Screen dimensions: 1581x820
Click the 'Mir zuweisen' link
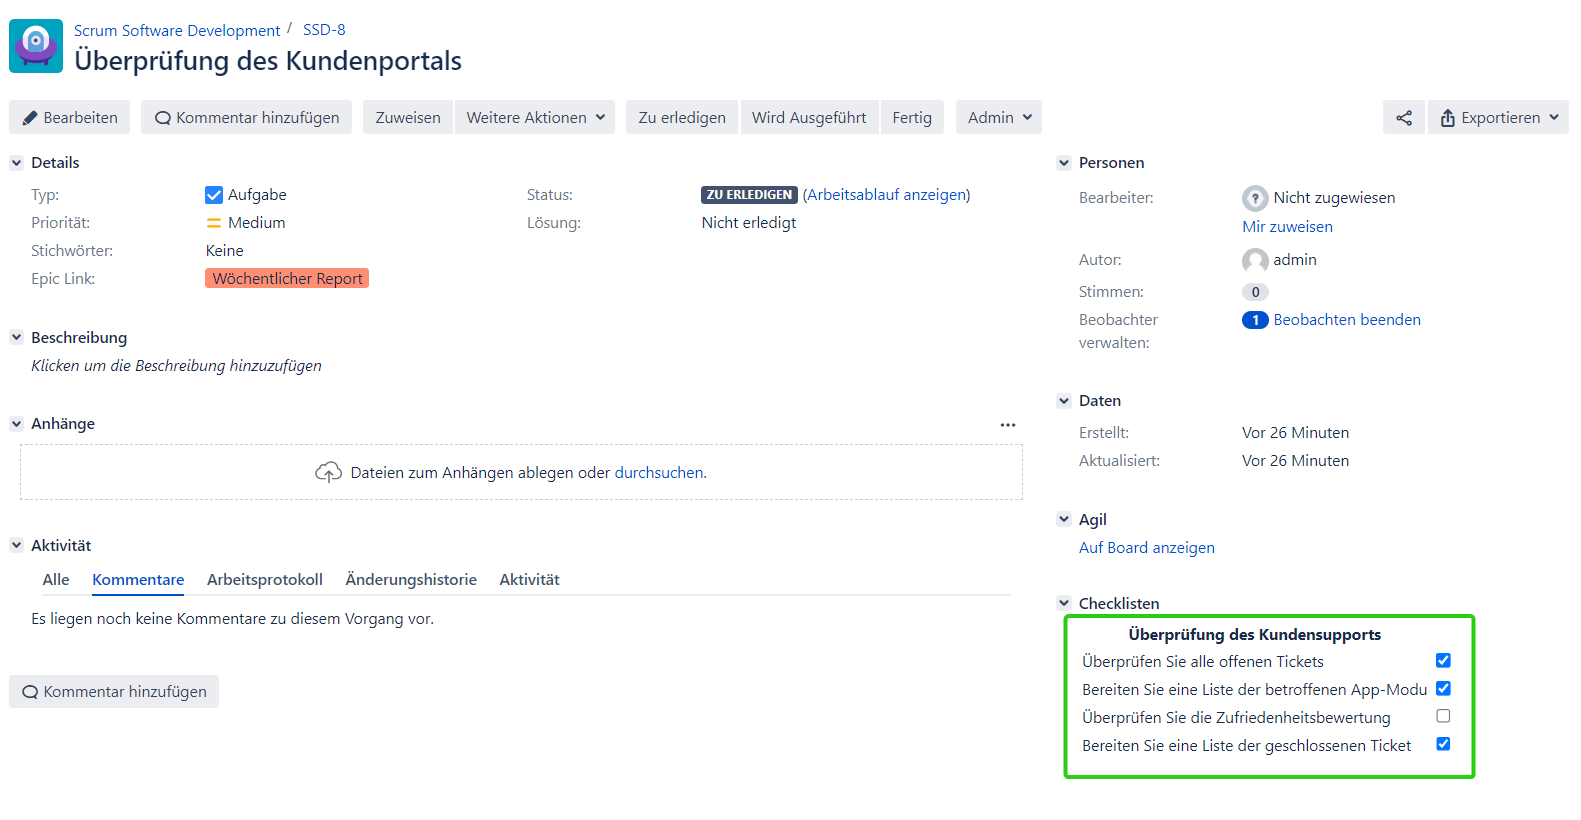pos(1287,227)
